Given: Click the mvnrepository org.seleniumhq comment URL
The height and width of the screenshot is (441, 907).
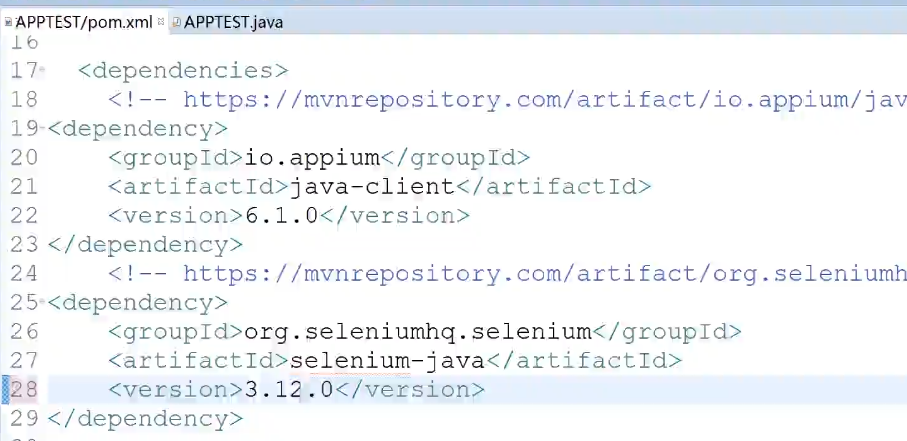Looking at the screenshot, I should pos(545,273).
